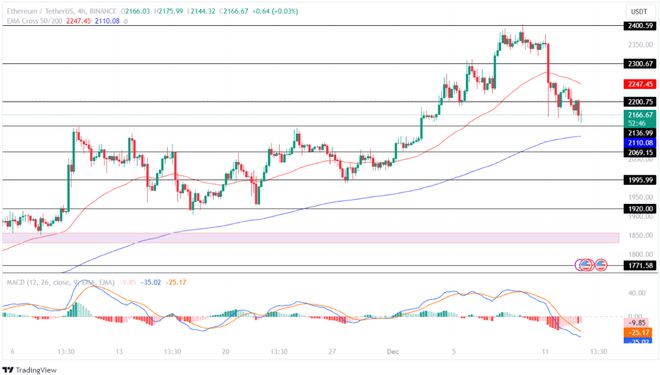Click the middle US flag event icon
Screen dimensions: 660x375
587,265
